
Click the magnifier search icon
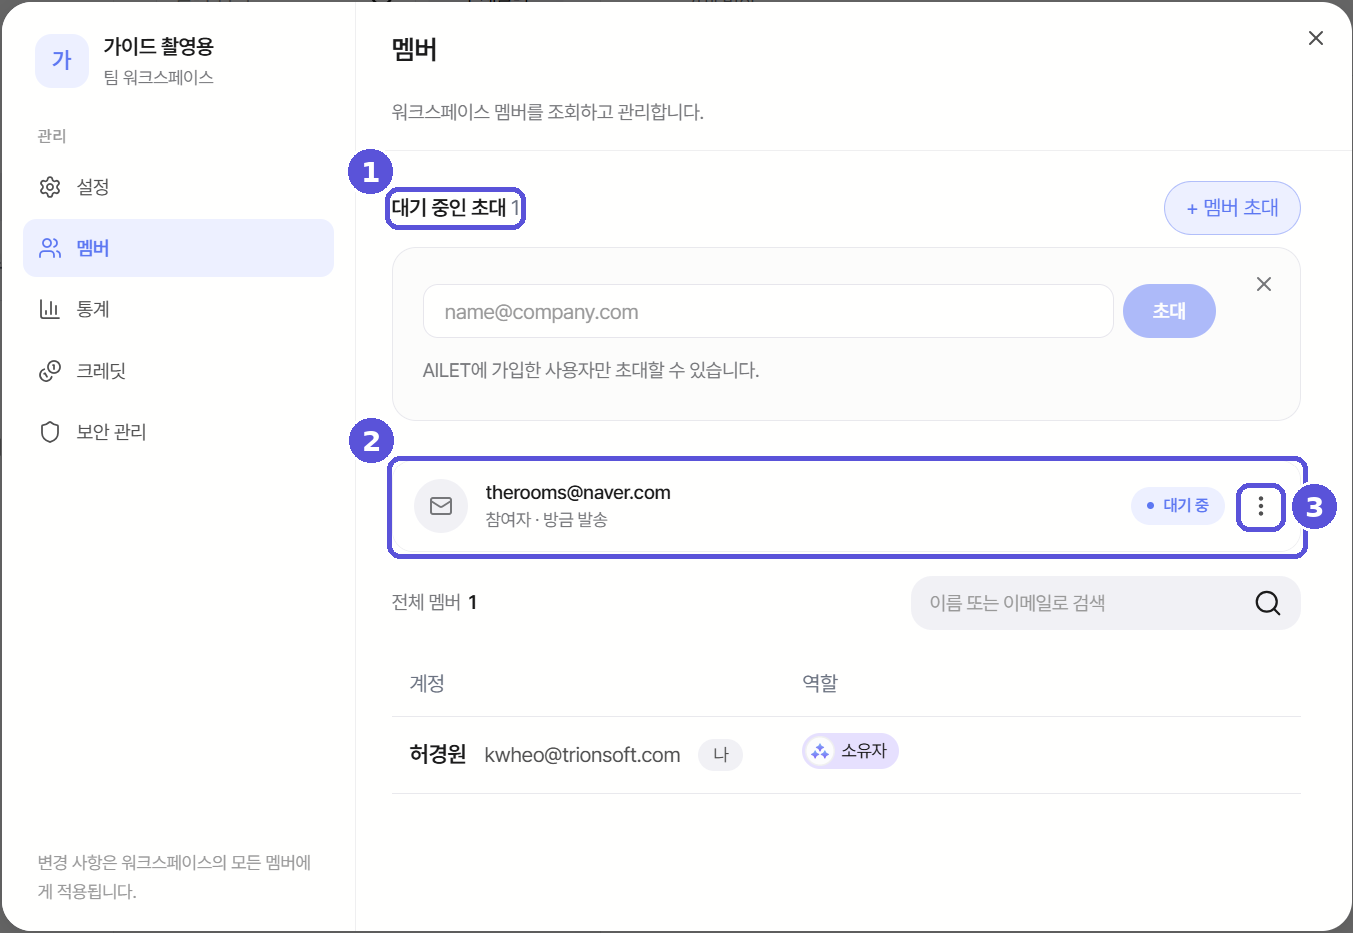coord(1268,603)
